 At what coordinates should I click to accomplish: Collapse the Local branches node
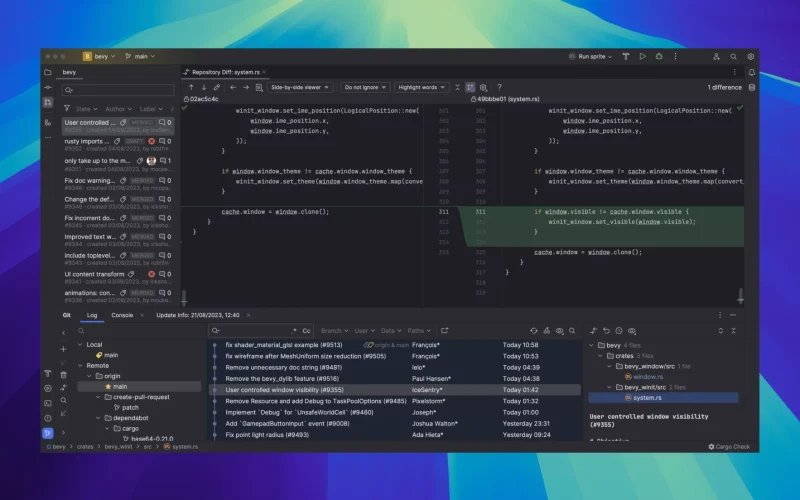point(80,344)
